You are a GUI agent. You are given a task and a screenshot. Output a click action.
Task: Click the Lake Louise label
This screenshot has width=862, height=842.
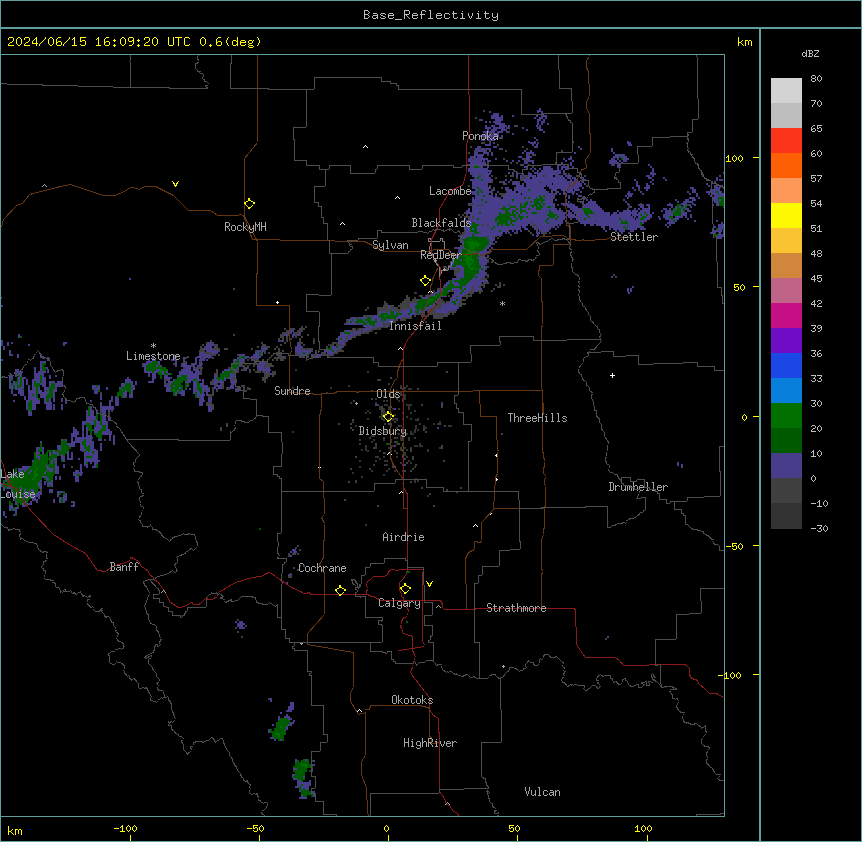[18, 484]
